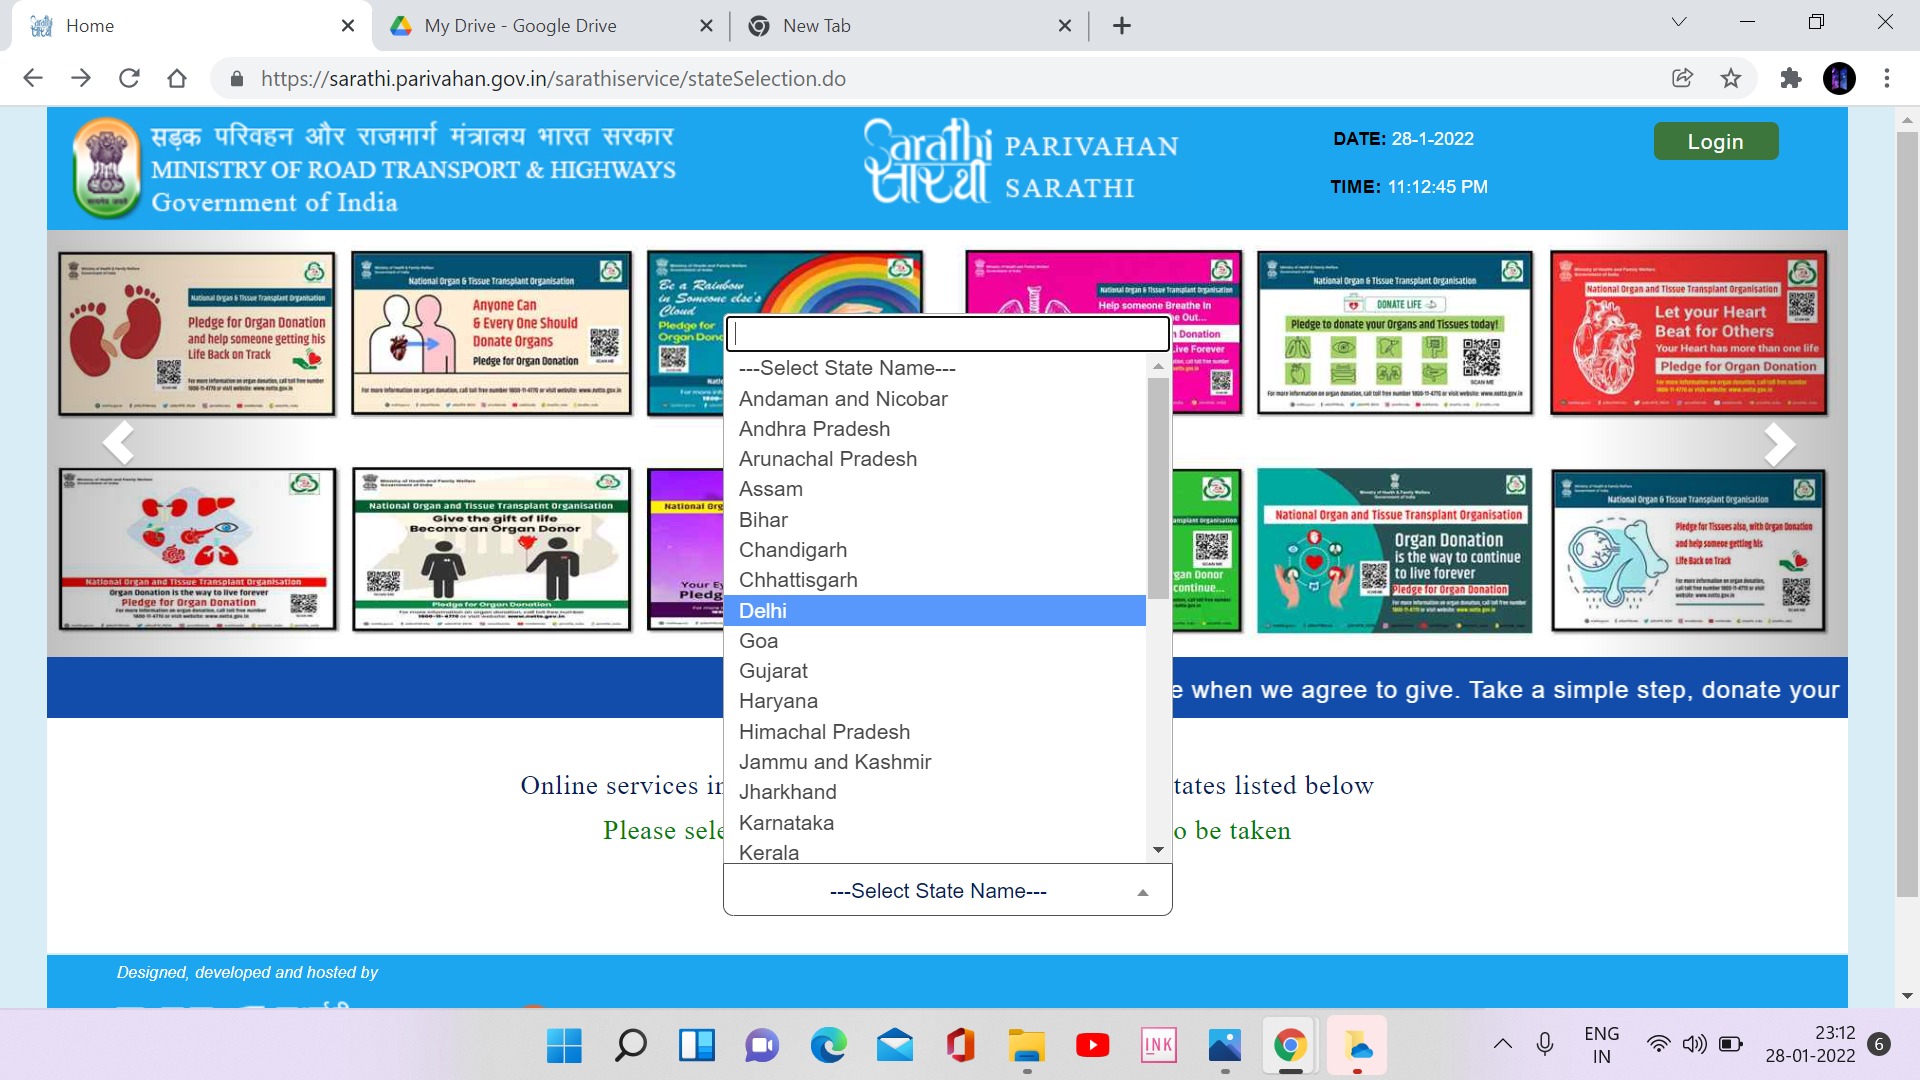Click the state search input field
The width and height of the screenshot is (1920, 1080).
tap(947, 334)
